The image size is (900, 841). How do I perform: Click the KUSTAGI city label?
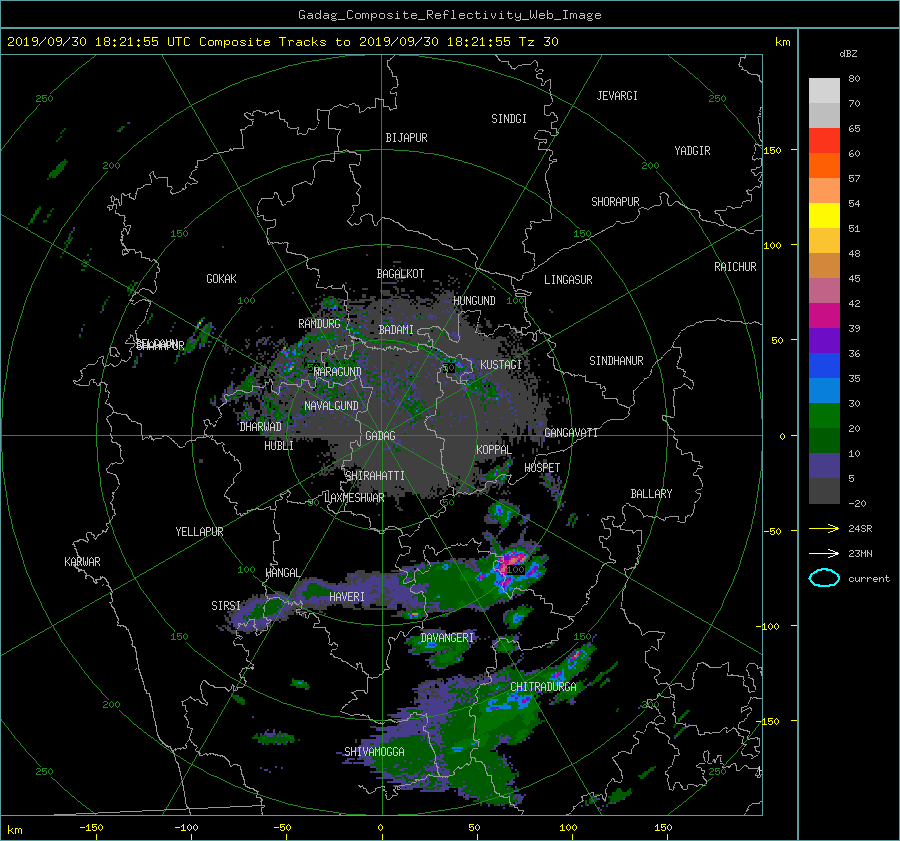[501, 365]
